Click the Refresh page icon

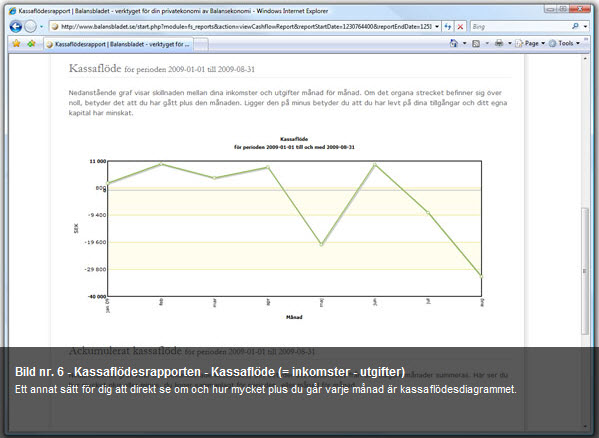448,27
